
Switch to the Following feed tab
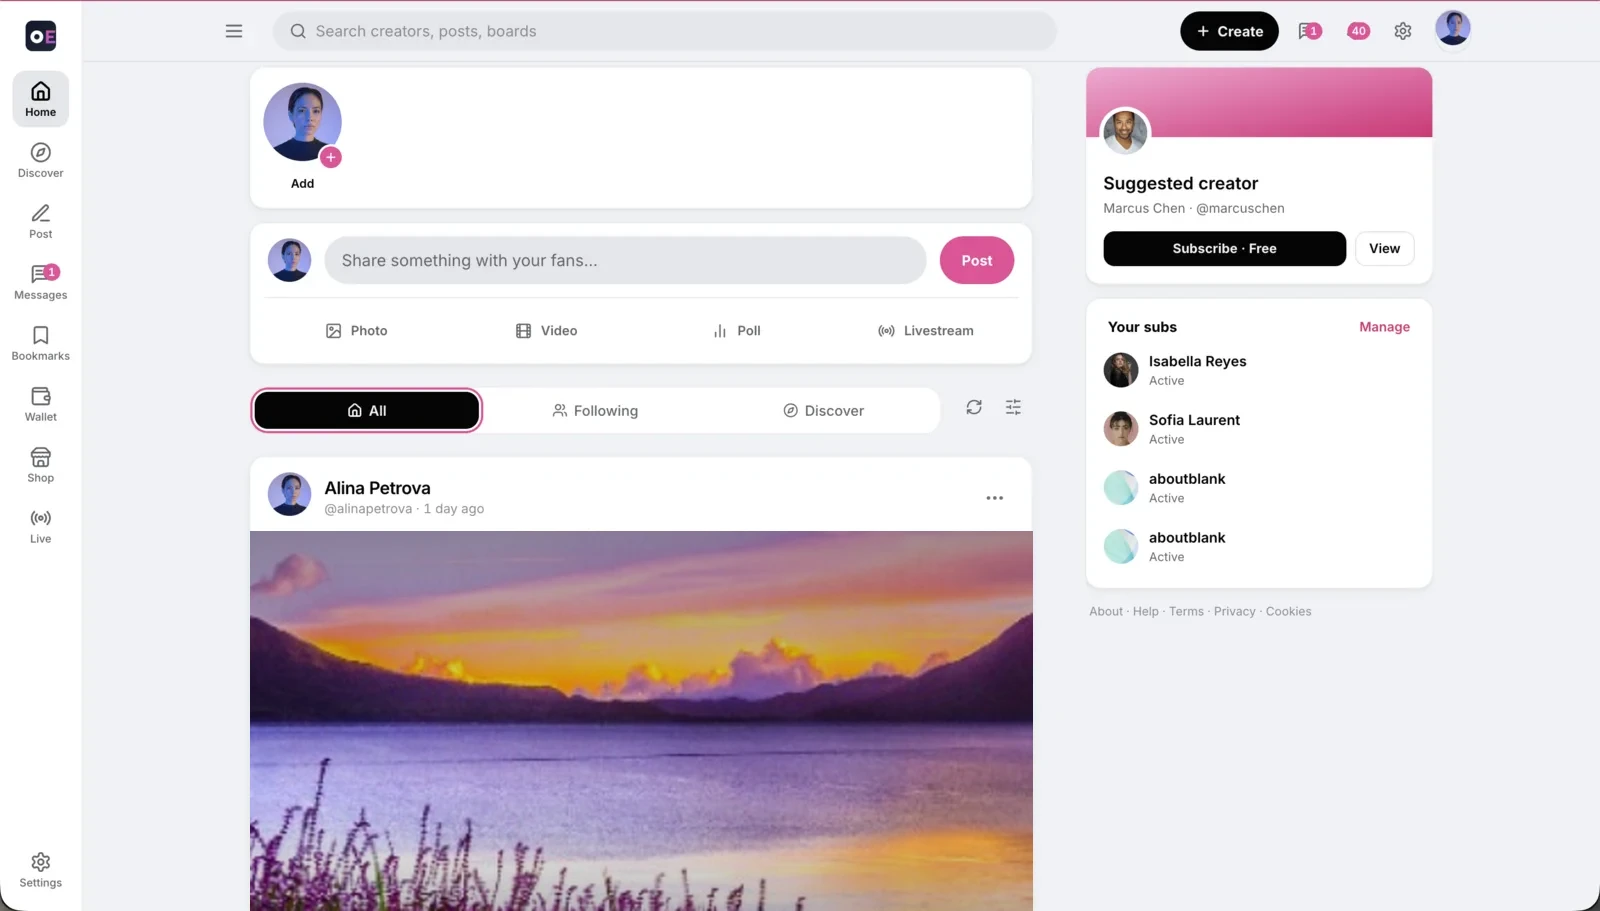tap(595, 410)
